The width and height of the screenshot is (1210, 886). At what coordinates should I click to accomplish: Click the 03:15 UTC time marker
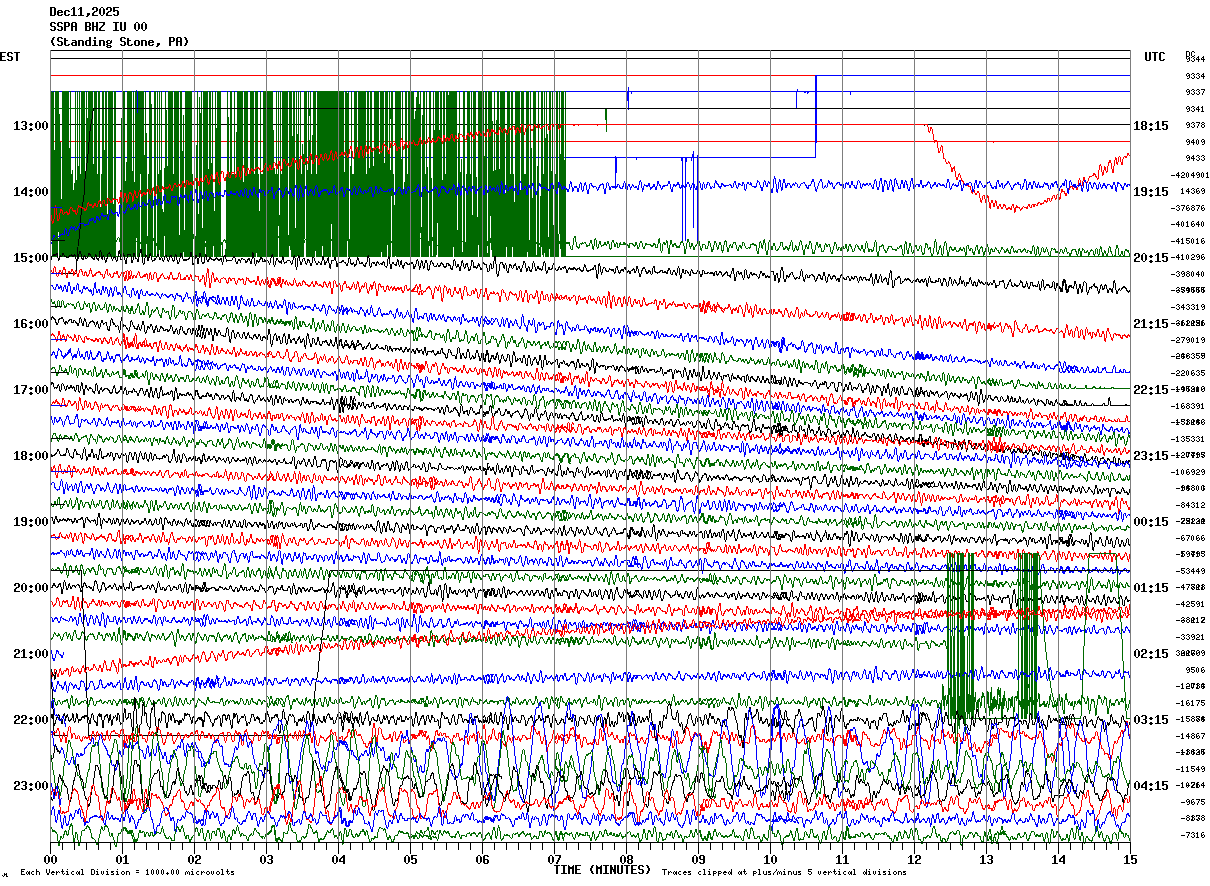(x=1151, y=720)
